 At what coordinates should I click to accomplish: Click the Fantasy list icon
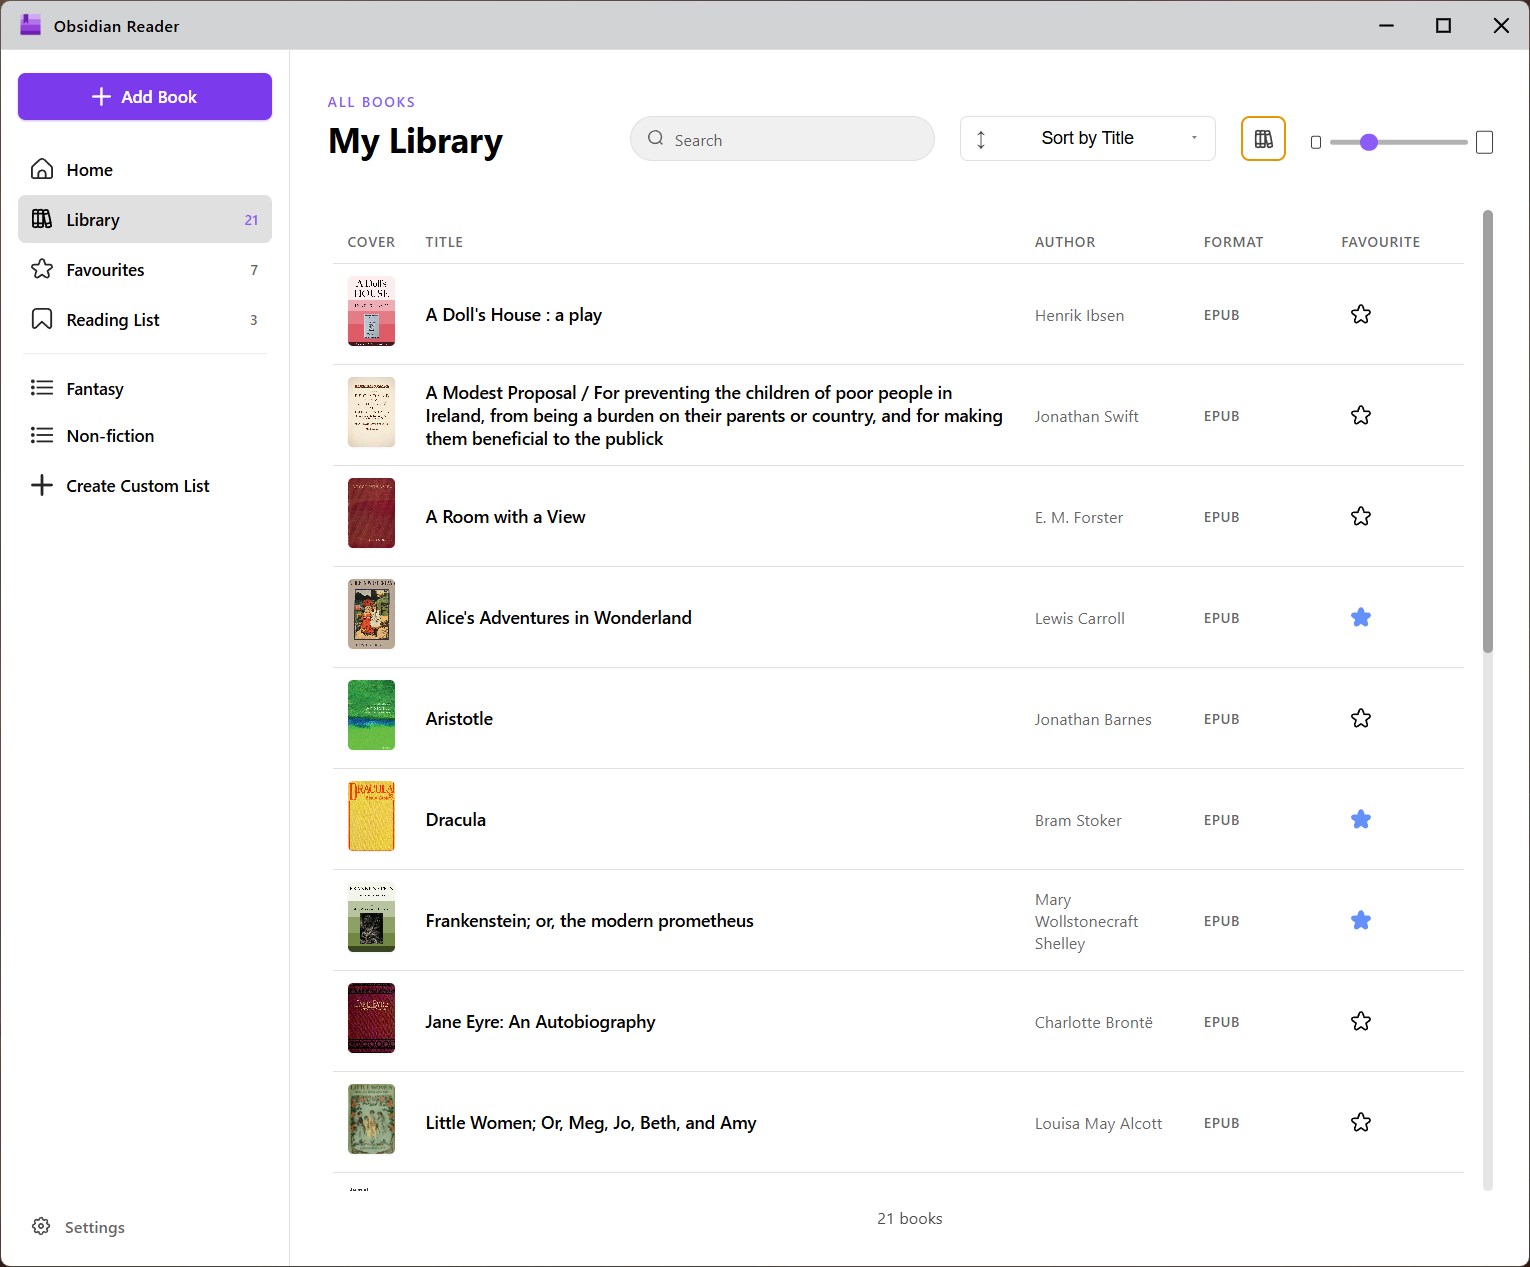pos(42,388)
